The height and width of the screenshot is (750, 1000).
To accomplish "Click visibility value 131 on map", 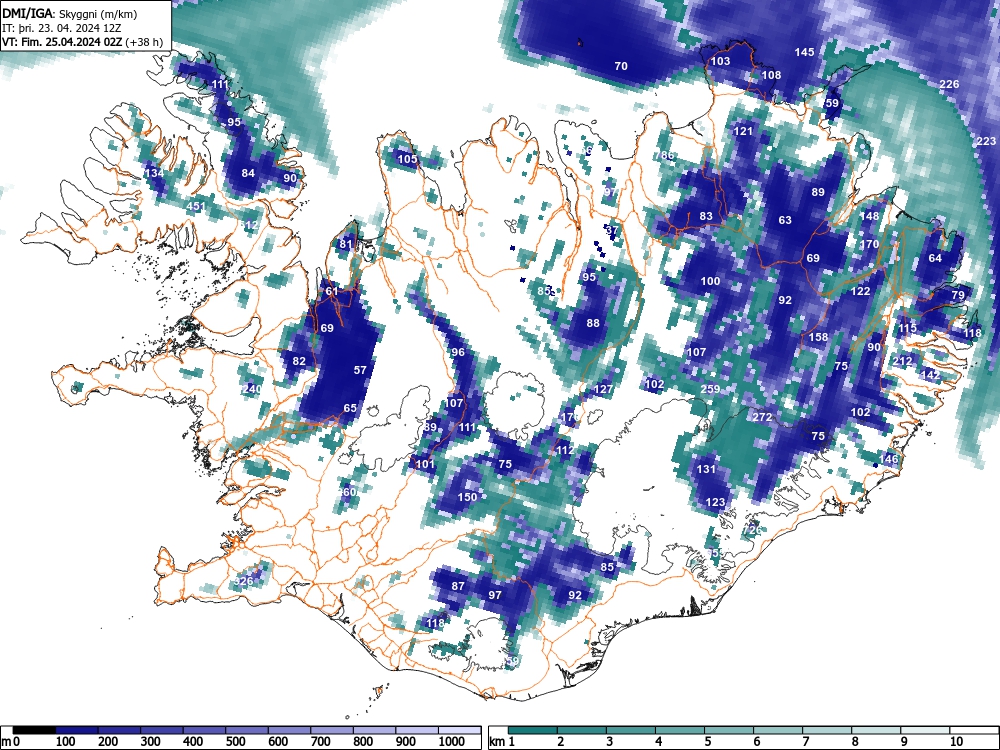I will tap(706, 469).
